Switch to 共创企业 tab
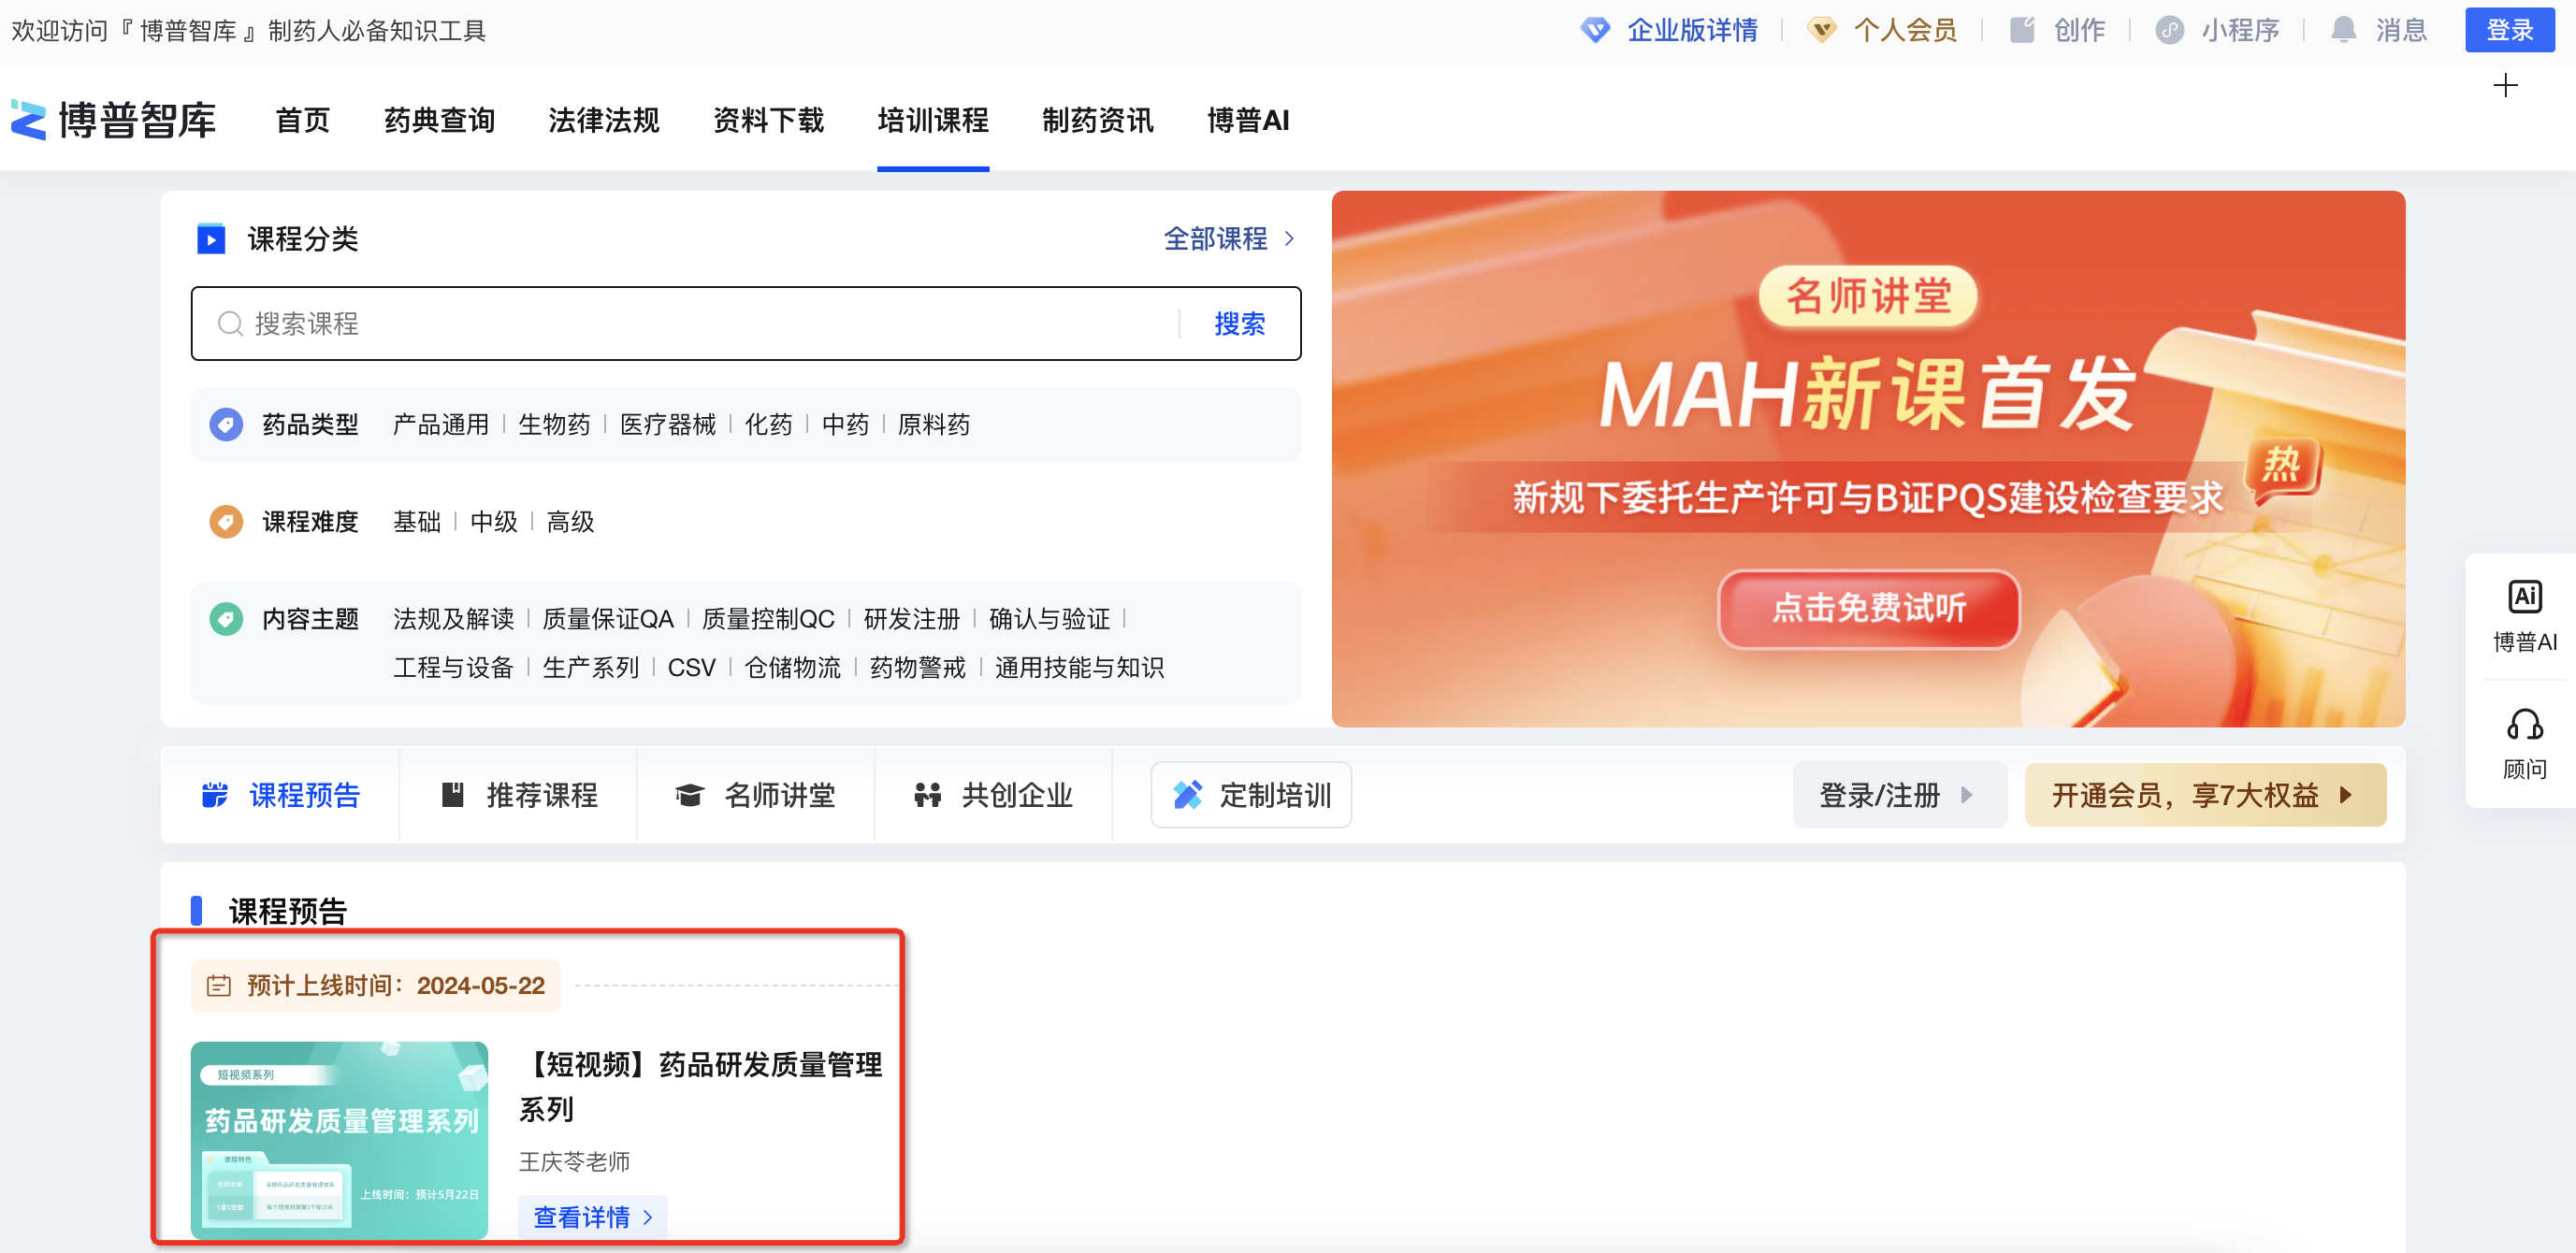Screen dimensions: 2576x1253 pyautogui.click(x=994, y=795)
